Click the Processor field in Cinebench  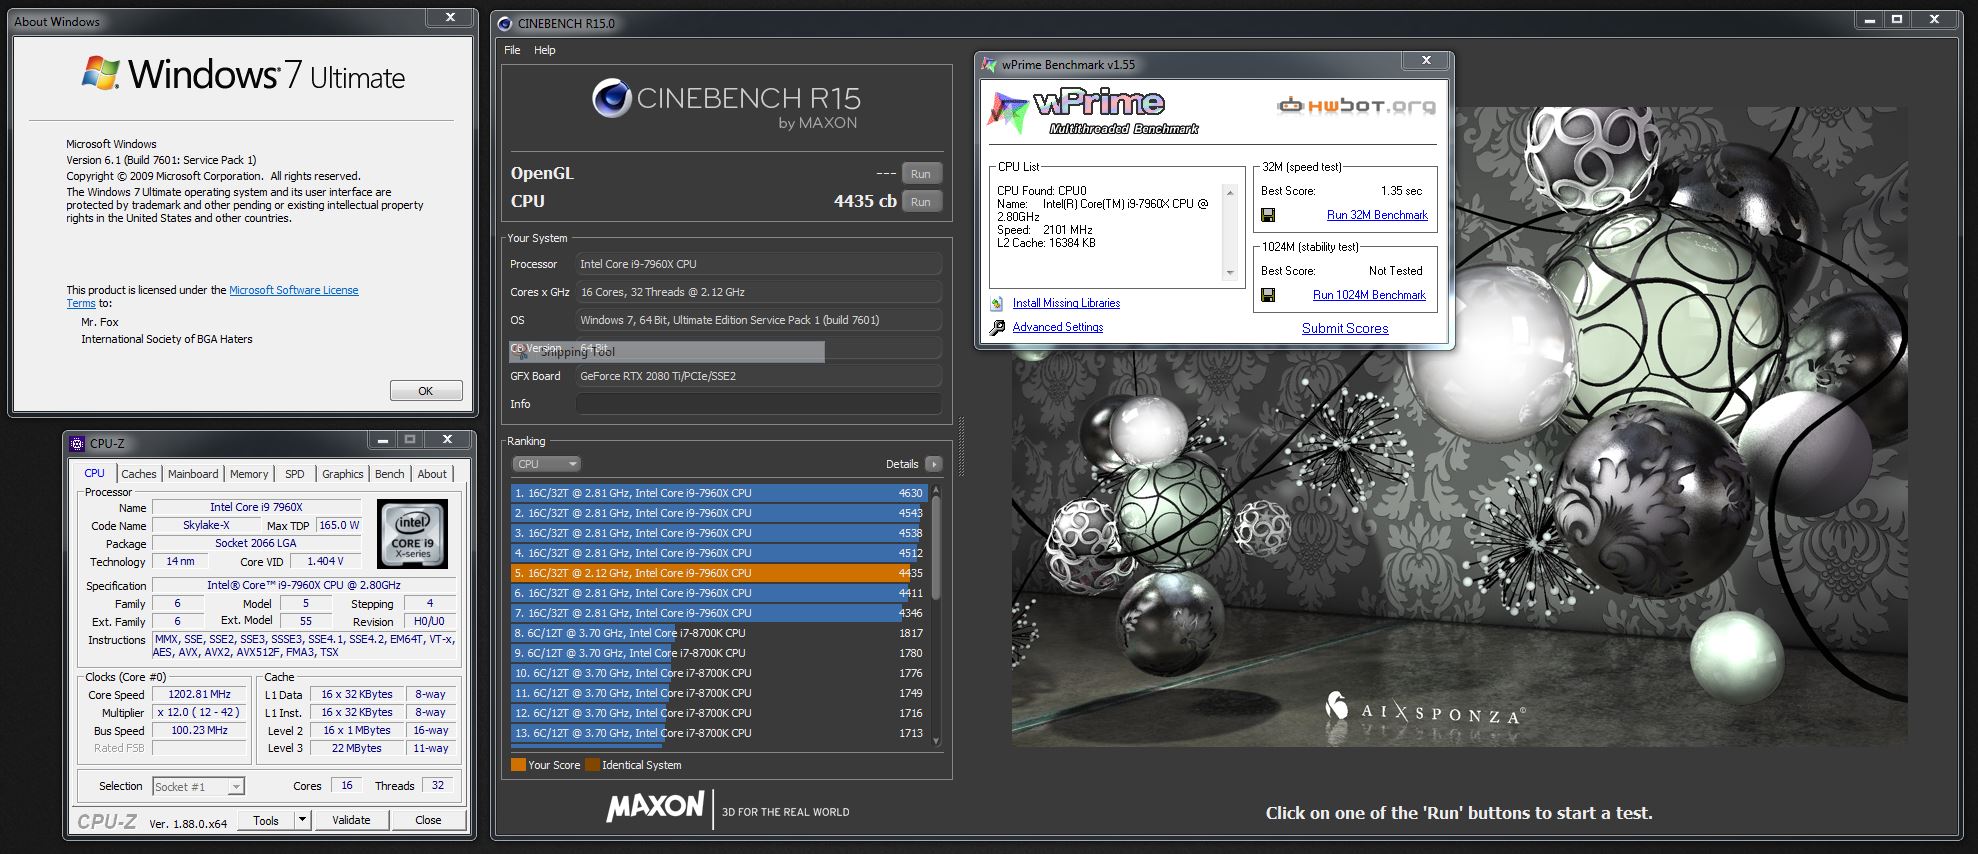pyautogui.click(x=758, y=264)
